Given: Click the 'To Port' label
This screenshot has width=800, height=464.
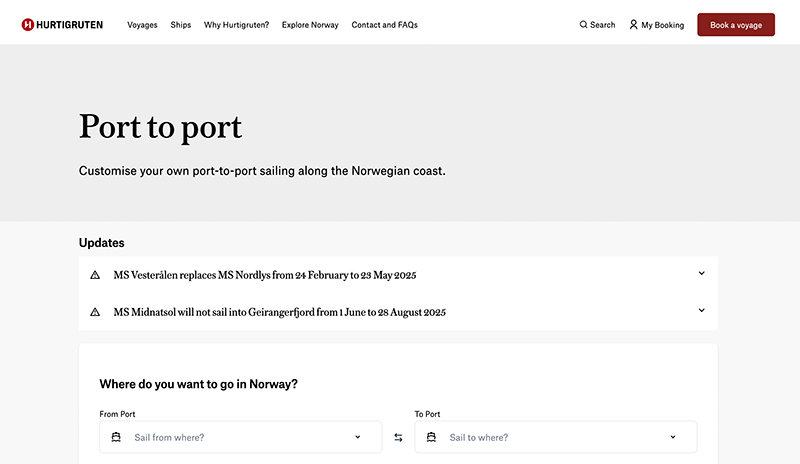Looking at the screenshot, I should point(428,414).
